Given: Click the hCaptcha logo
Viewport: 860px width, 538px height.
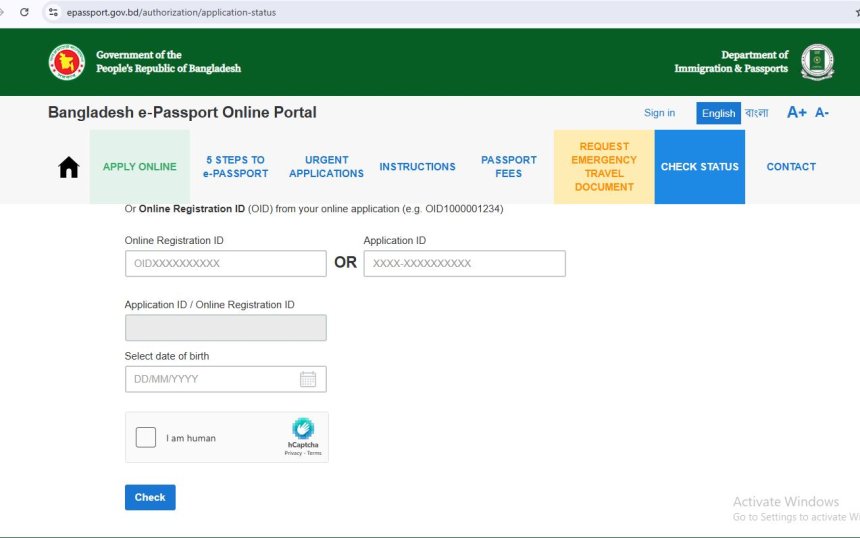Looking at the screenshot, I should pyautogui.click(x=303, y=429).
